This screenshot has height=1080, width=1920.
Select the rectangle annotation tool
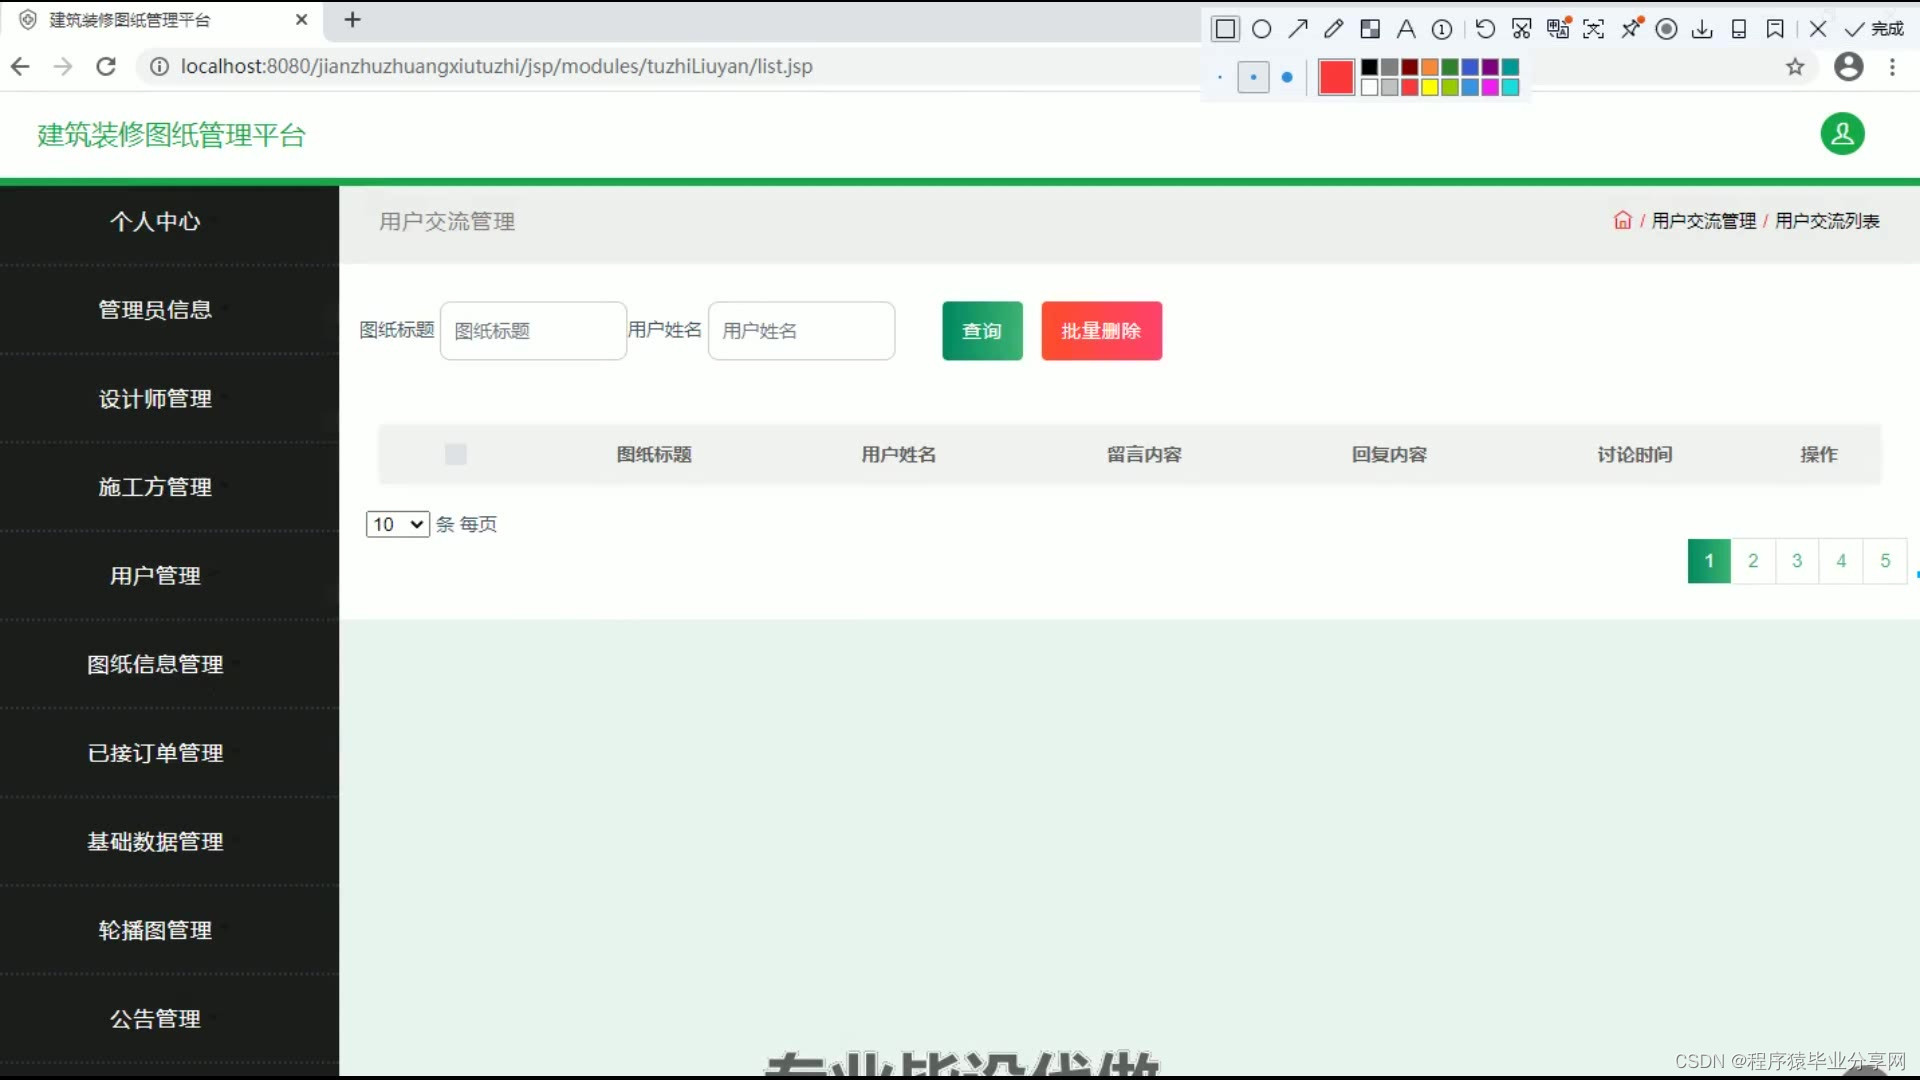[x=1225, y=29]
